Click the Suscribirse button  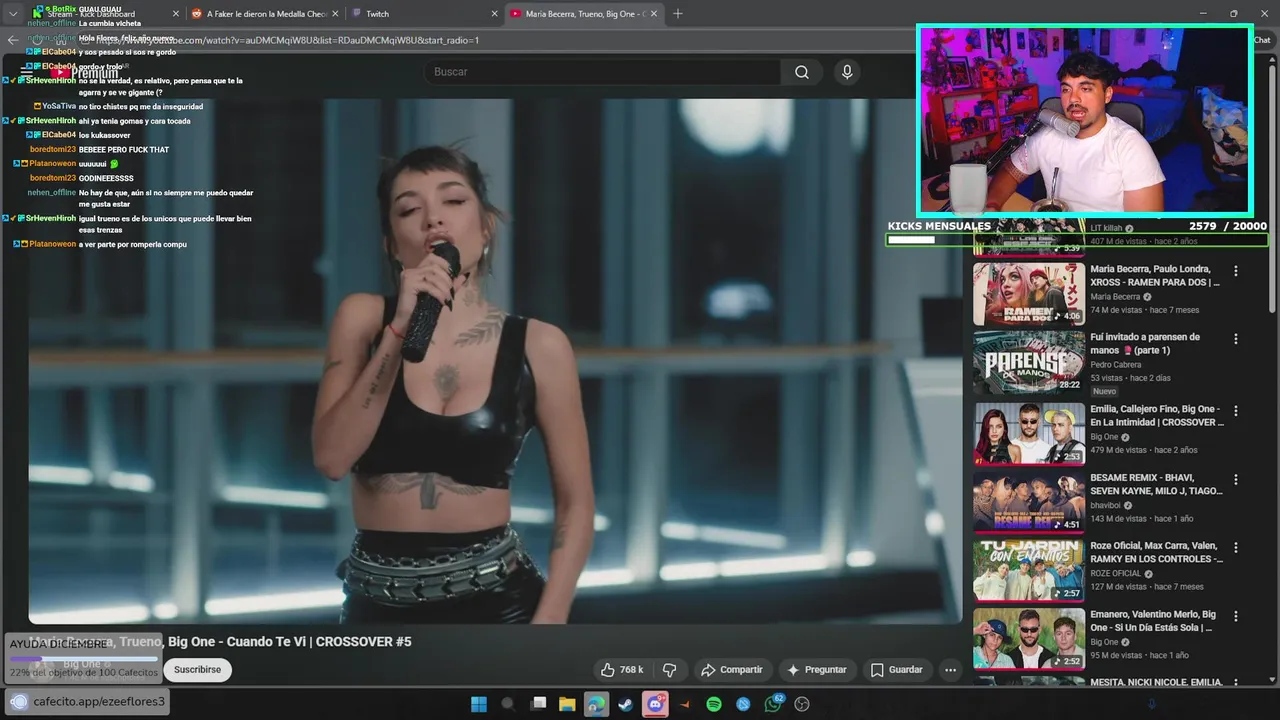click(x=197, y=670)
